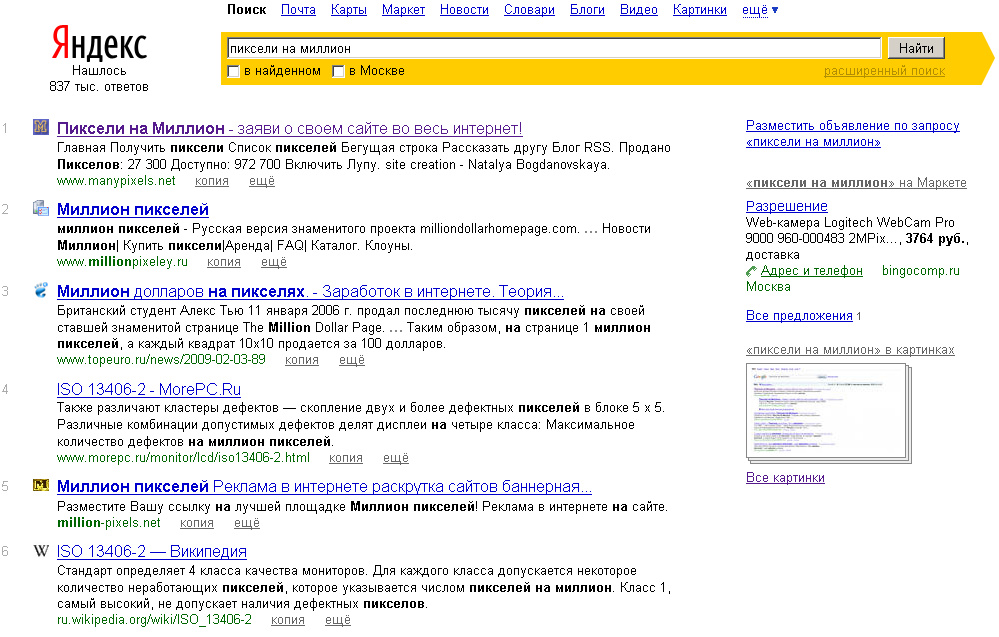Click the Wikipedia W favicon
The height and width of the screenshot is (637, 999).
tap(41, 550)
